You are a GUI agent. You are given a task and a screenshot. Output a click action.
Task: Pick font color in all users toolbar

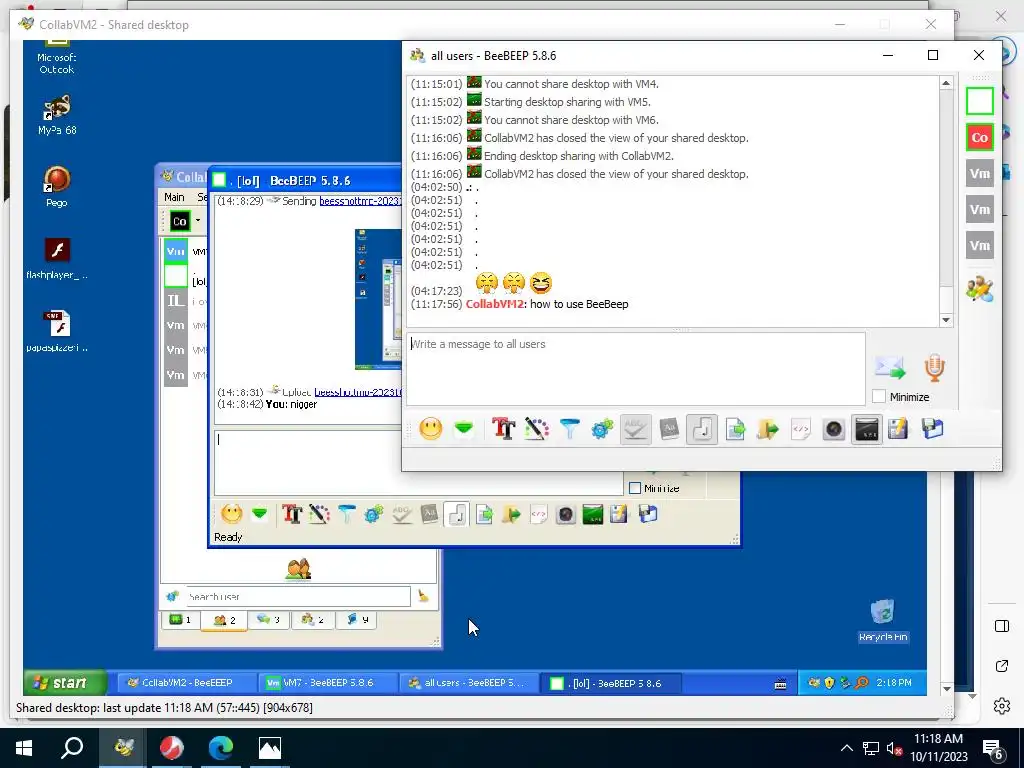pyautogui.click(x=536, y=429)
